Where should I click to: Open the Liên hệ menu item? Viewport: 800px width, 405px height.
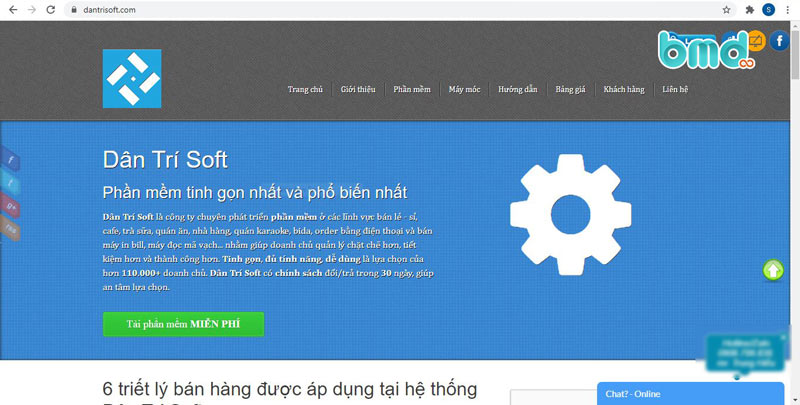(x=675, y=89)
